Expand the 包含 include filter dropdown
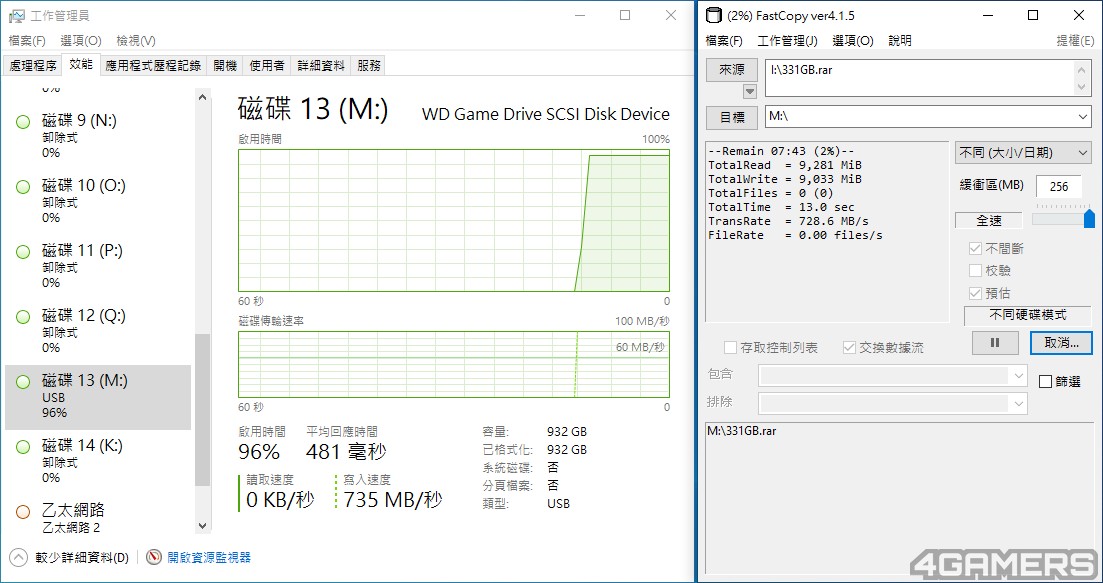1103x583 pixels. [1019, 376]
